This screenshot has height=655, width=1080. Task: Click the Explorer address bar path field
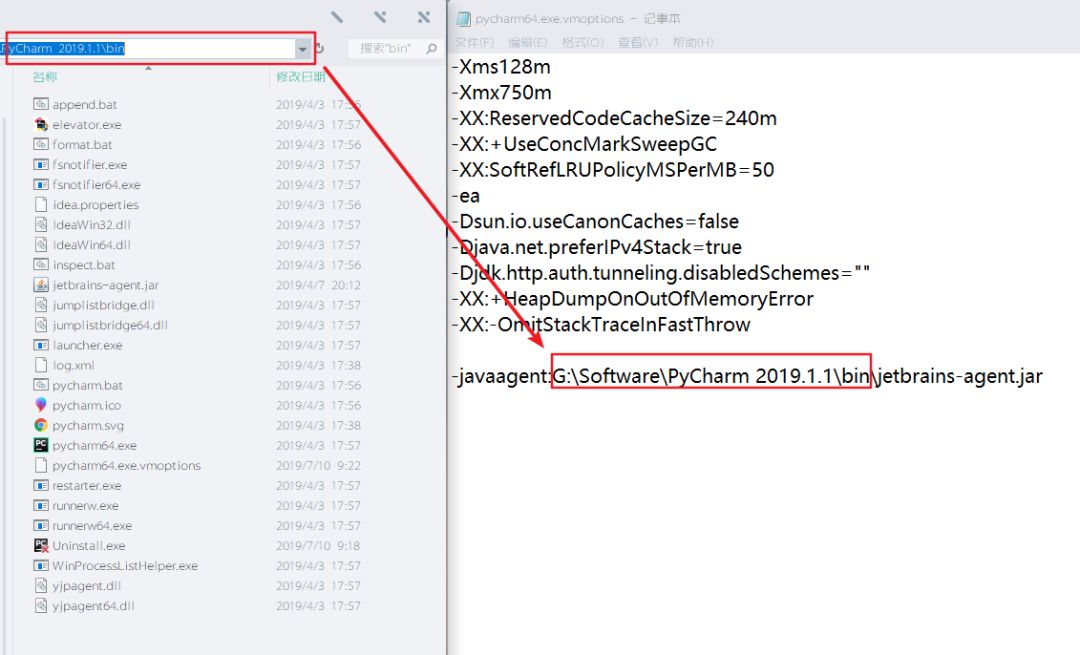click(x=147, y=48)
